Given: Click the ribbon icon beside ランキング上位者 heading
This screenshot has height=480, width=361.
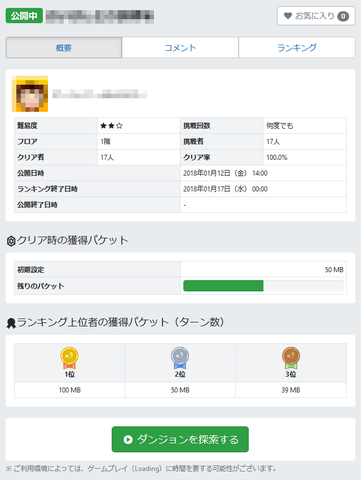Looking at the screenshot, I should (11, 323).
